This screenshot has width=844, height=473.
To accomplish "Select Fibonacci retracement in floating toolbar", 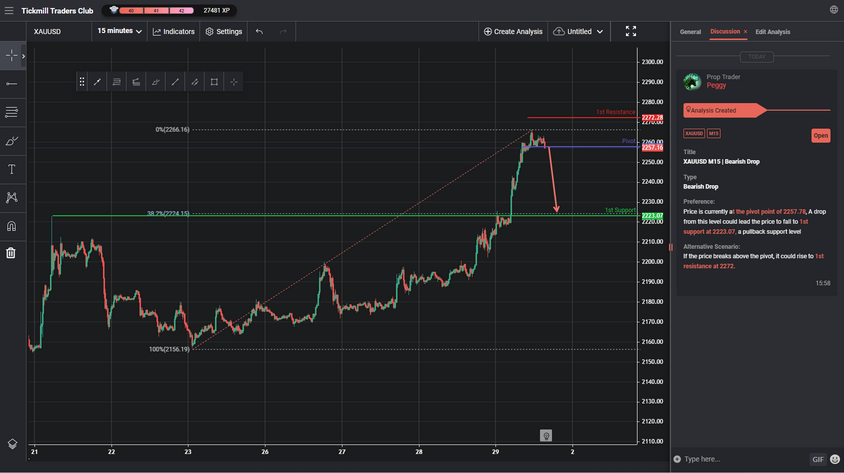I will click(117, 82).
